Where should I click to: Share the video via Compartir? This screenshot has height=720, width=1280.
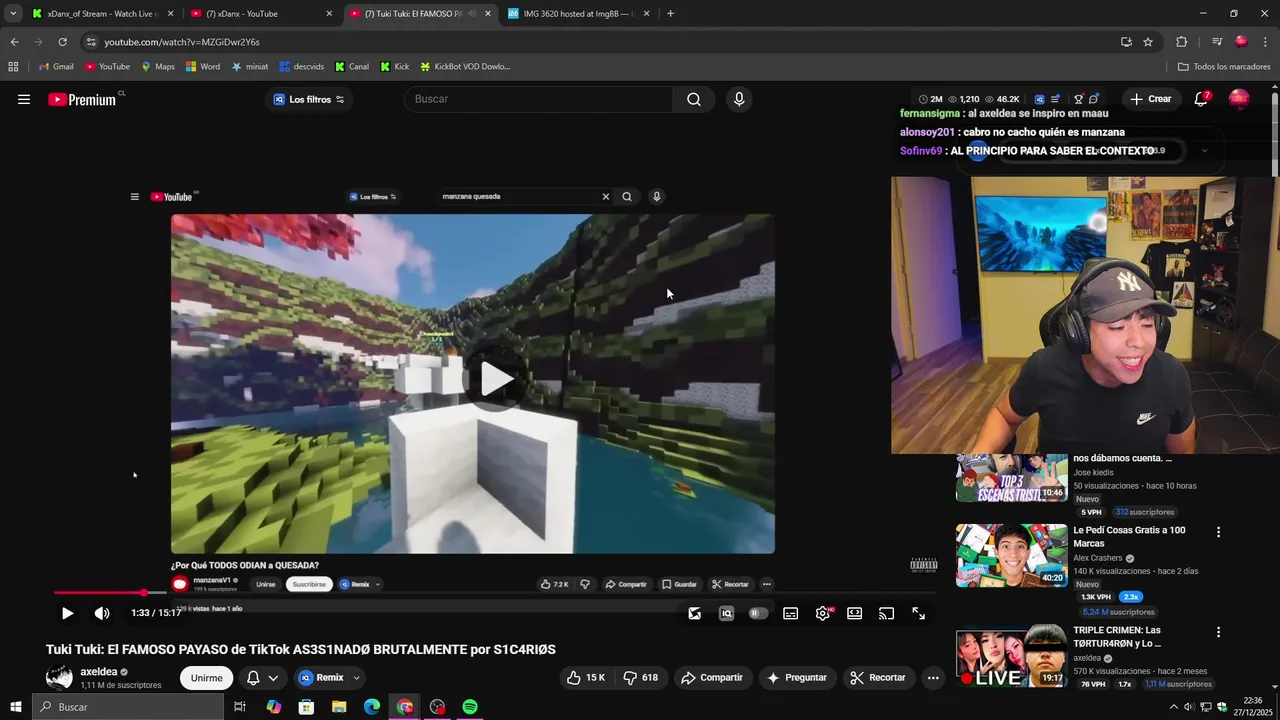click(x=712, y=677)
